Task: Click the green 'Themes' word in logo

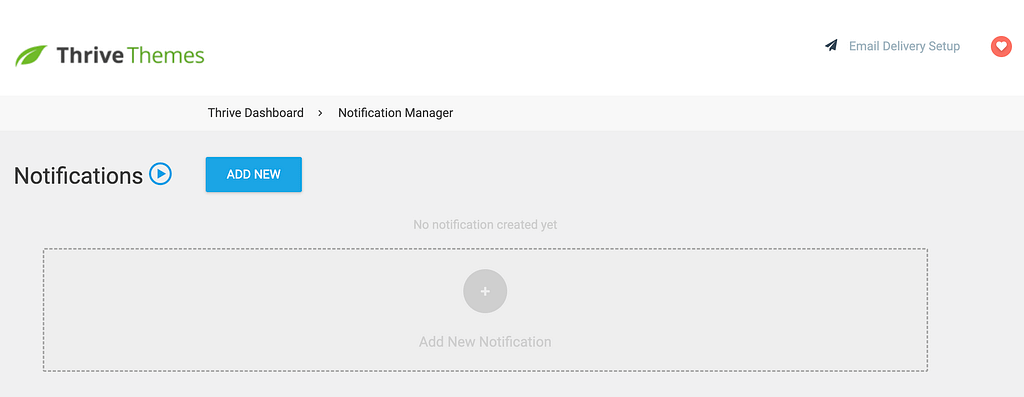Action: tap(166, 56)
